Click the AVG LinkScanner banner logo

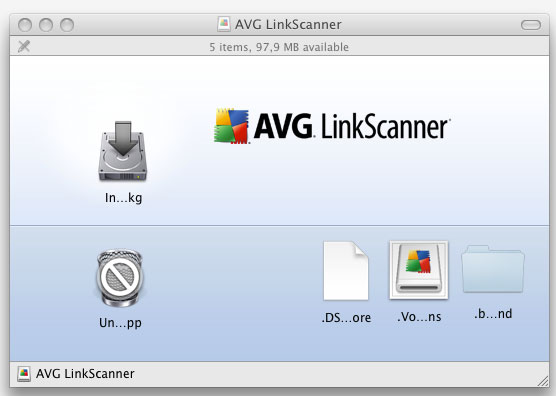pos(332,126)
